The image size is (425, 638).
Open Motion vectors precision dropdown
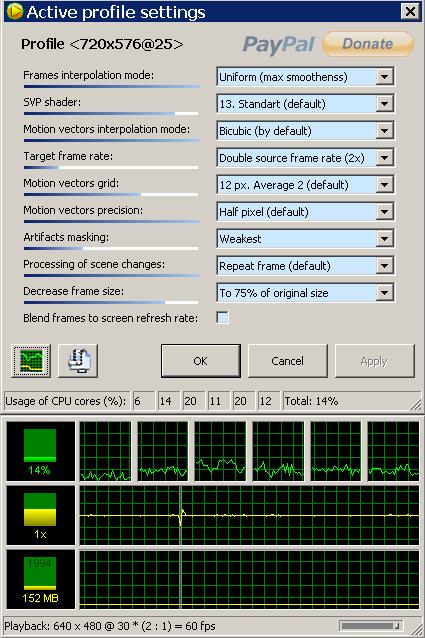384,212
